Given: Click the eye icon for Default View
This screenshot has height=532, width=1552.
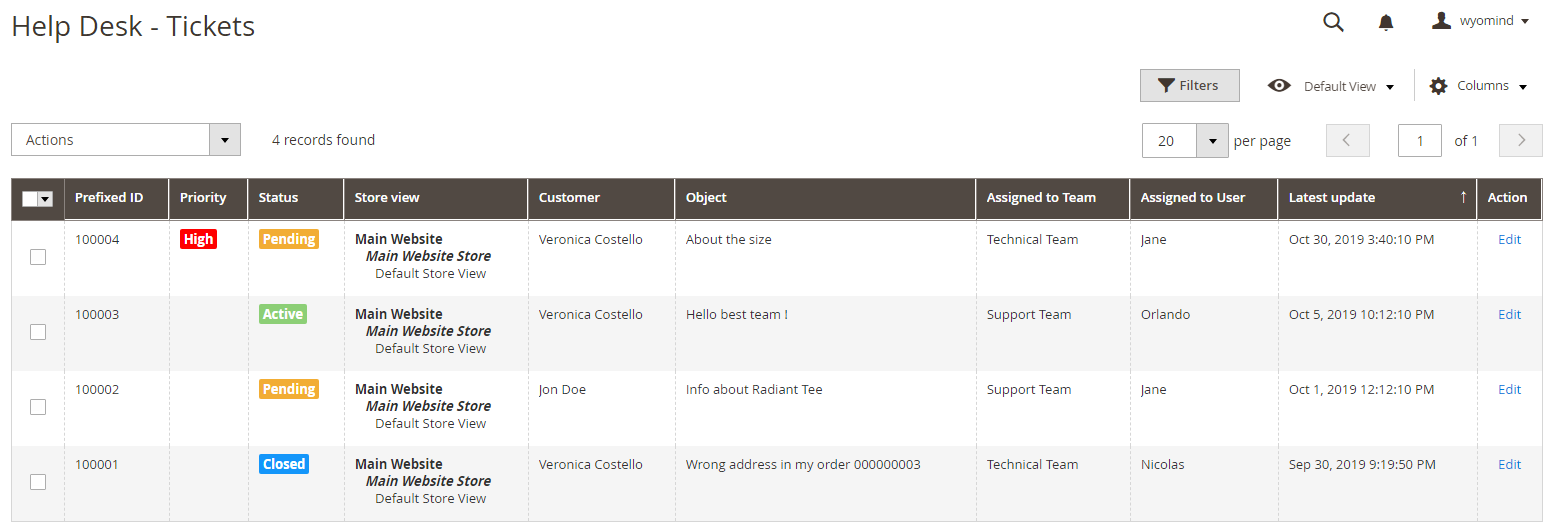Looking at the screenshot, I should [x=1279, y=86].
